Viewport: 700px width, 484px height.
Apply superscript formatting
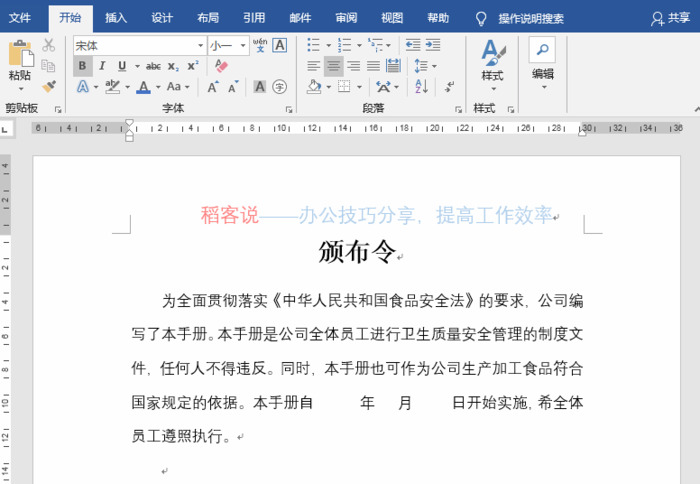[193, 66]
